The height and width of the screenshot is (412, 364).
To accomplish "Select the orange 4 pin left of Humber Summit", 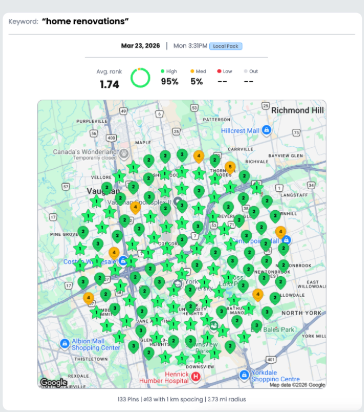I will click(x=88, y=298).
